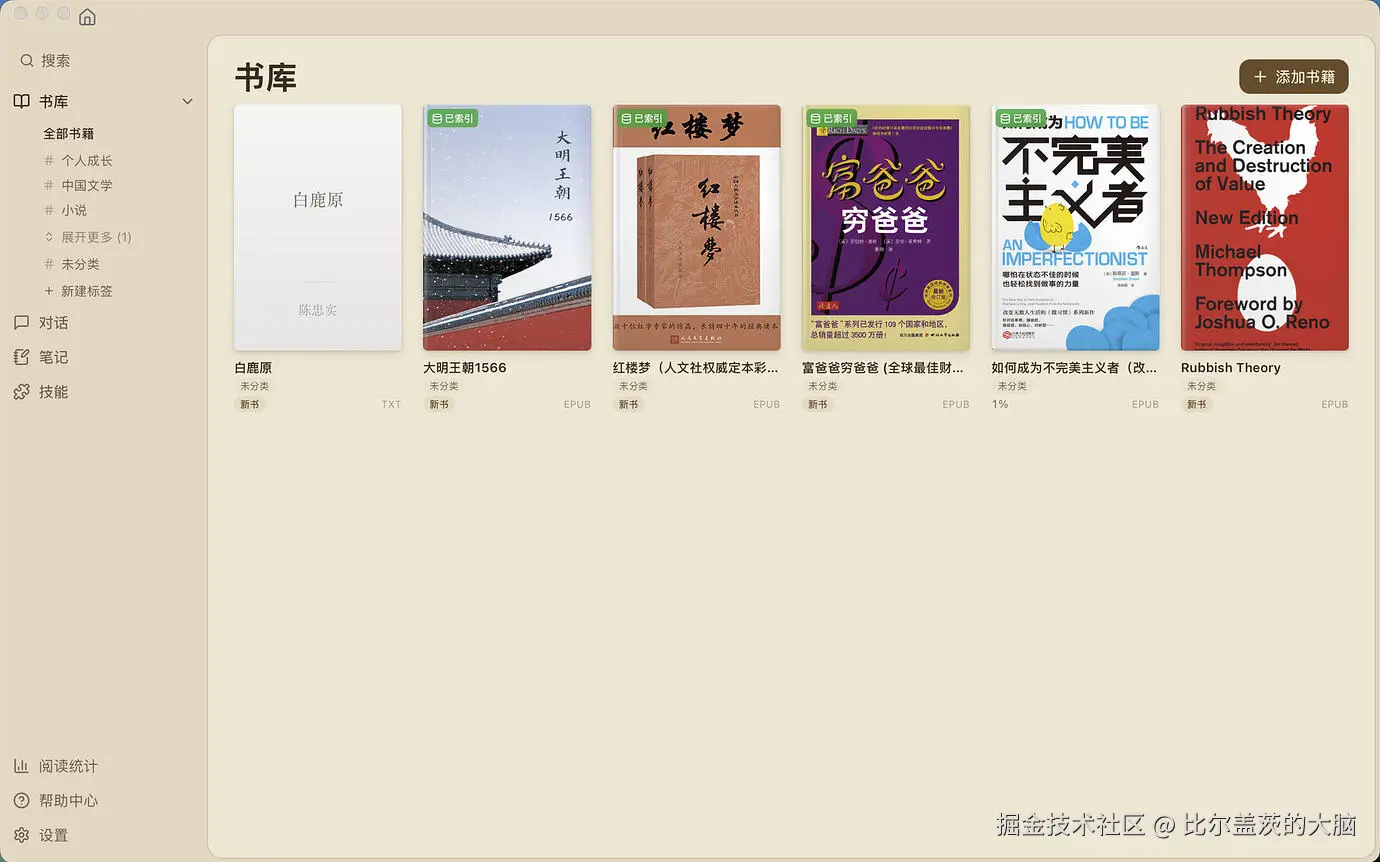Image resolution: width=1380 pixels, height=862 pixels.
Task: Collapse the 书库 section with its chevron
Action: pyautogui.click(x=187, y=100)
